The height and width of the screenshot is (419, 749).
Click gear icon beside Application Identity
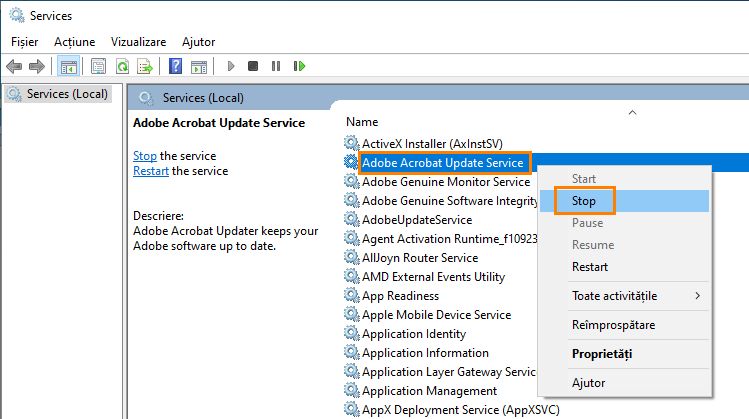352,333
